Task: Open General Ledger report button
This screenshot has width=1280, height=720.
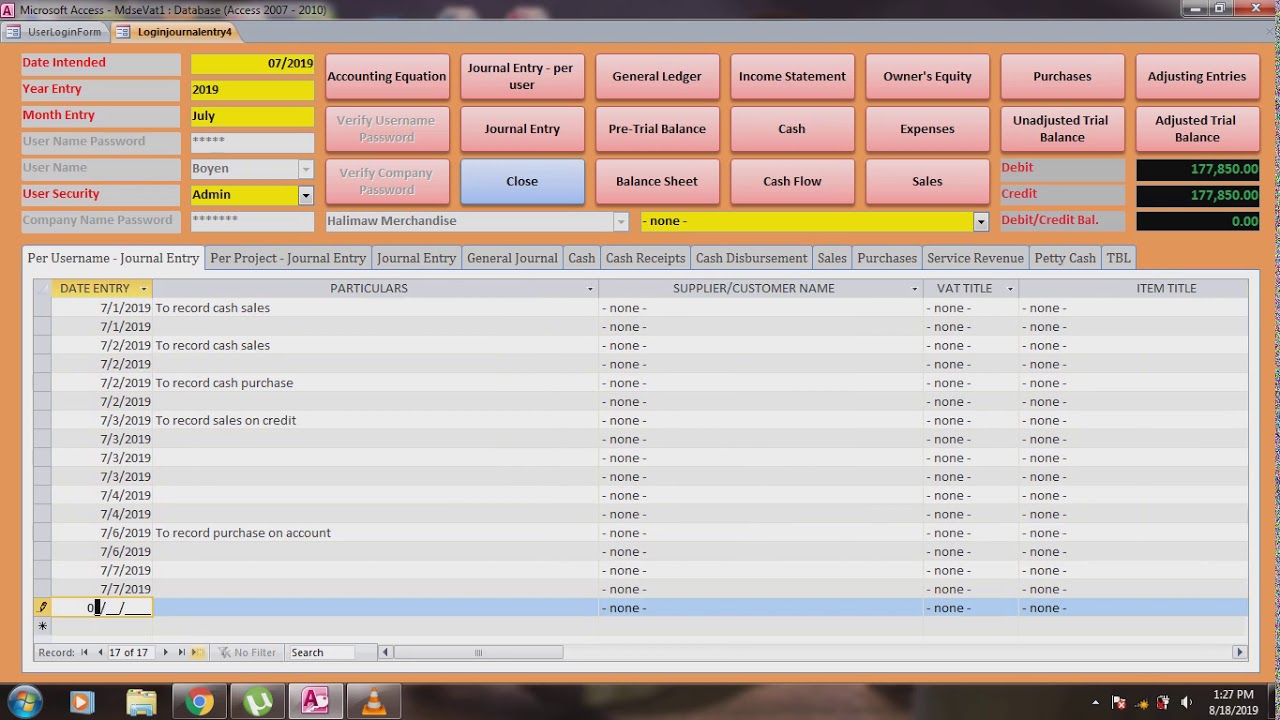Action: coord(657,77)
